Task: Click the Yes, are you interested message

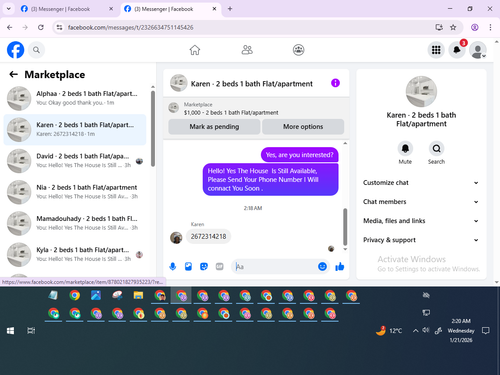Action: point(299,155)
